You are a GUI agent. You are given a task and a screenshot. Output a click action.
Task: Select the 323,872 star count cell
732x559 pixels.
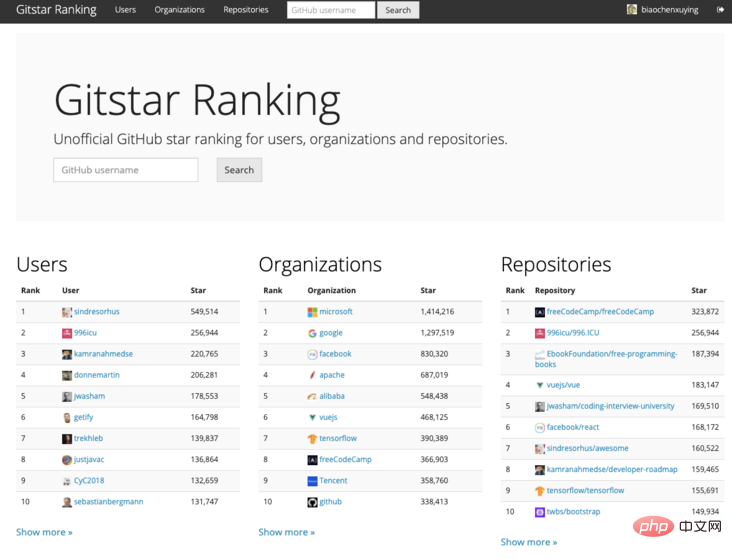(x=705, y=311)
